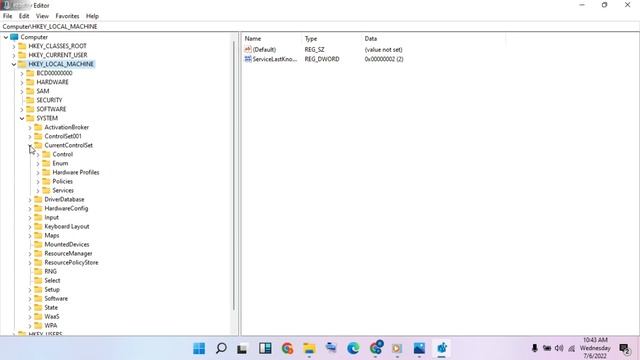640x360 pixels.
Task: Select the Enum key
Action: click(60, 163)
